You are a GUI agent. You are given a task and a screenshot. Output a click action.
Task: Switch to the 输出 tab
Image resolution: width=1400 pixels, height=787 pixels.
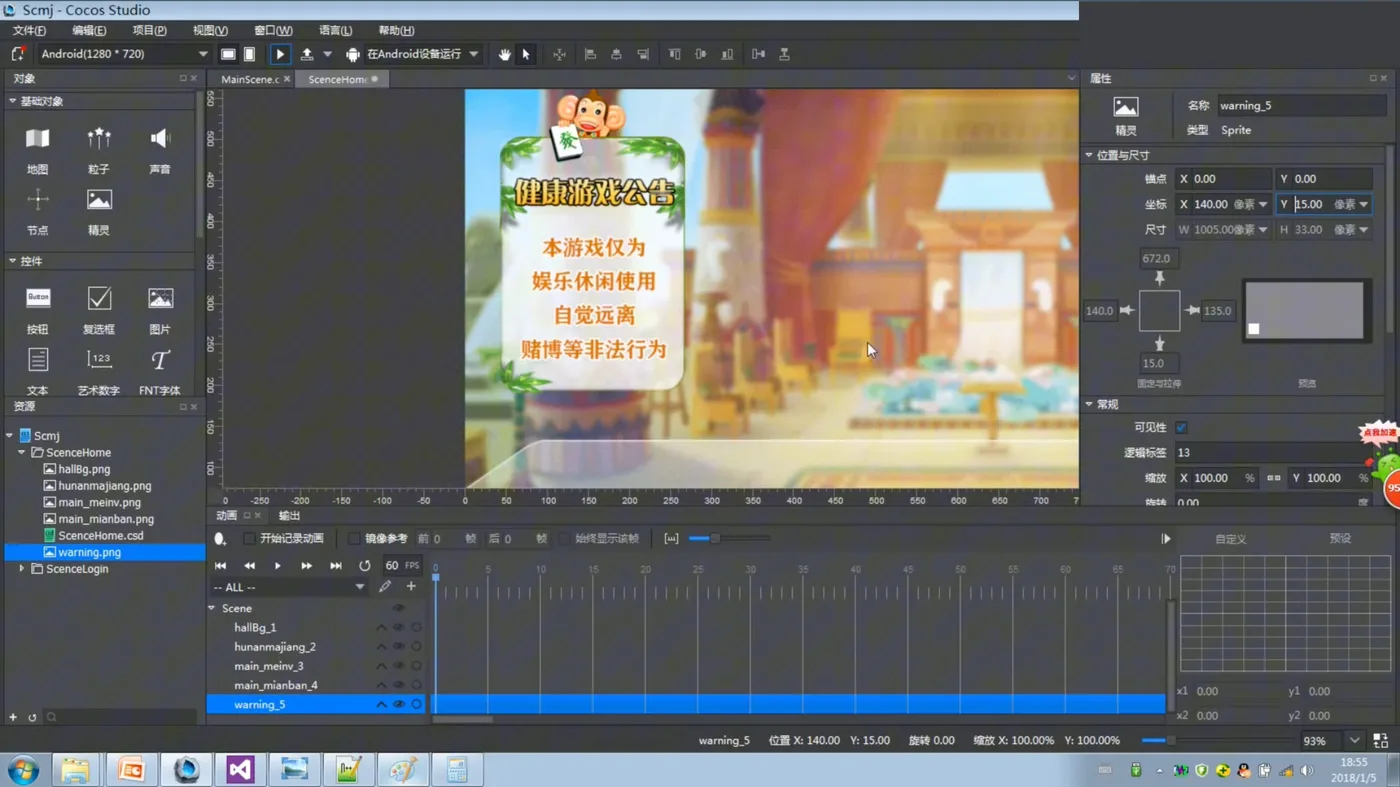pyautogui.click(x=289, y=516)
